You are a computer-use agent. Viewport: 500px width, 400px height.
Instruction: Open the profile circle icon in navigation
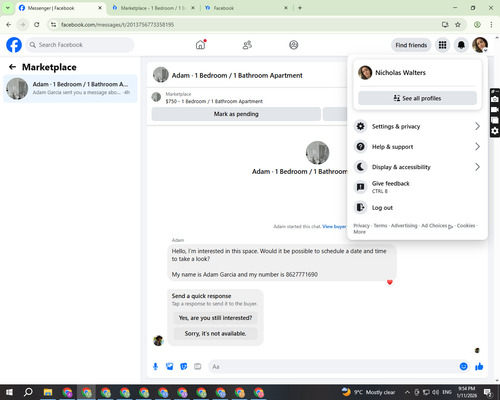pos(294,45)
